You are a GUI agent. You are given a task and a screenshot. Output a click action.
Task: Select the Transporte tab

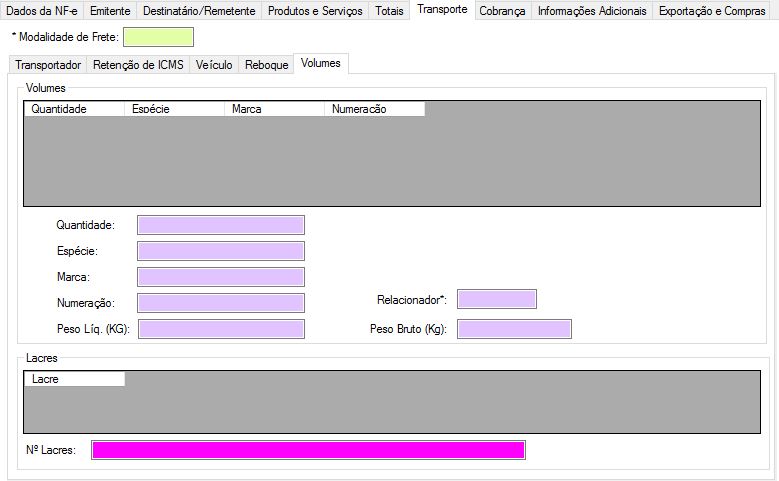(x=442, y=9)
